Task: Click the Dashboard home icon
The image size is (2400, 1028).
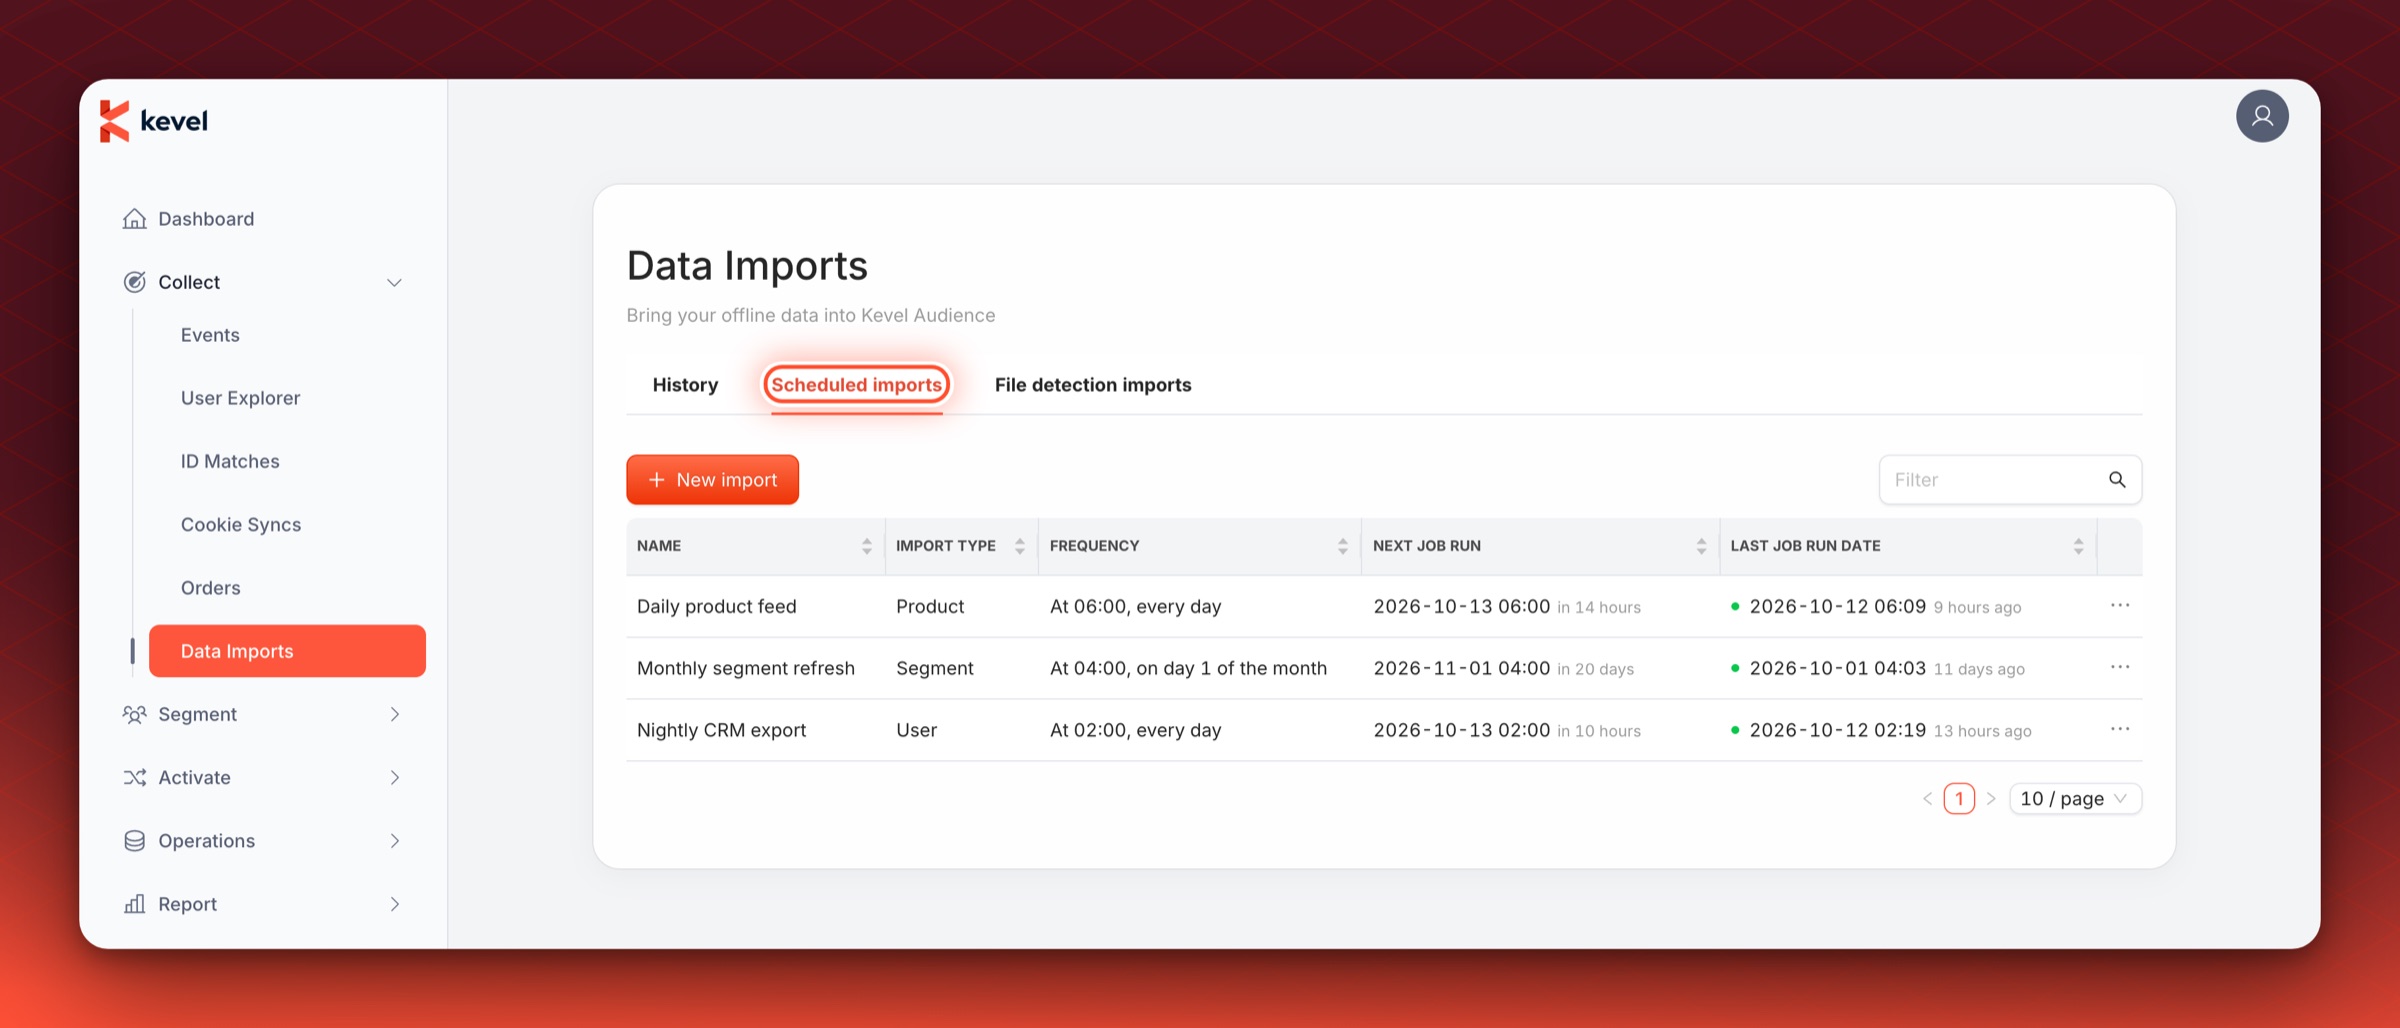Action: (134, 219)
